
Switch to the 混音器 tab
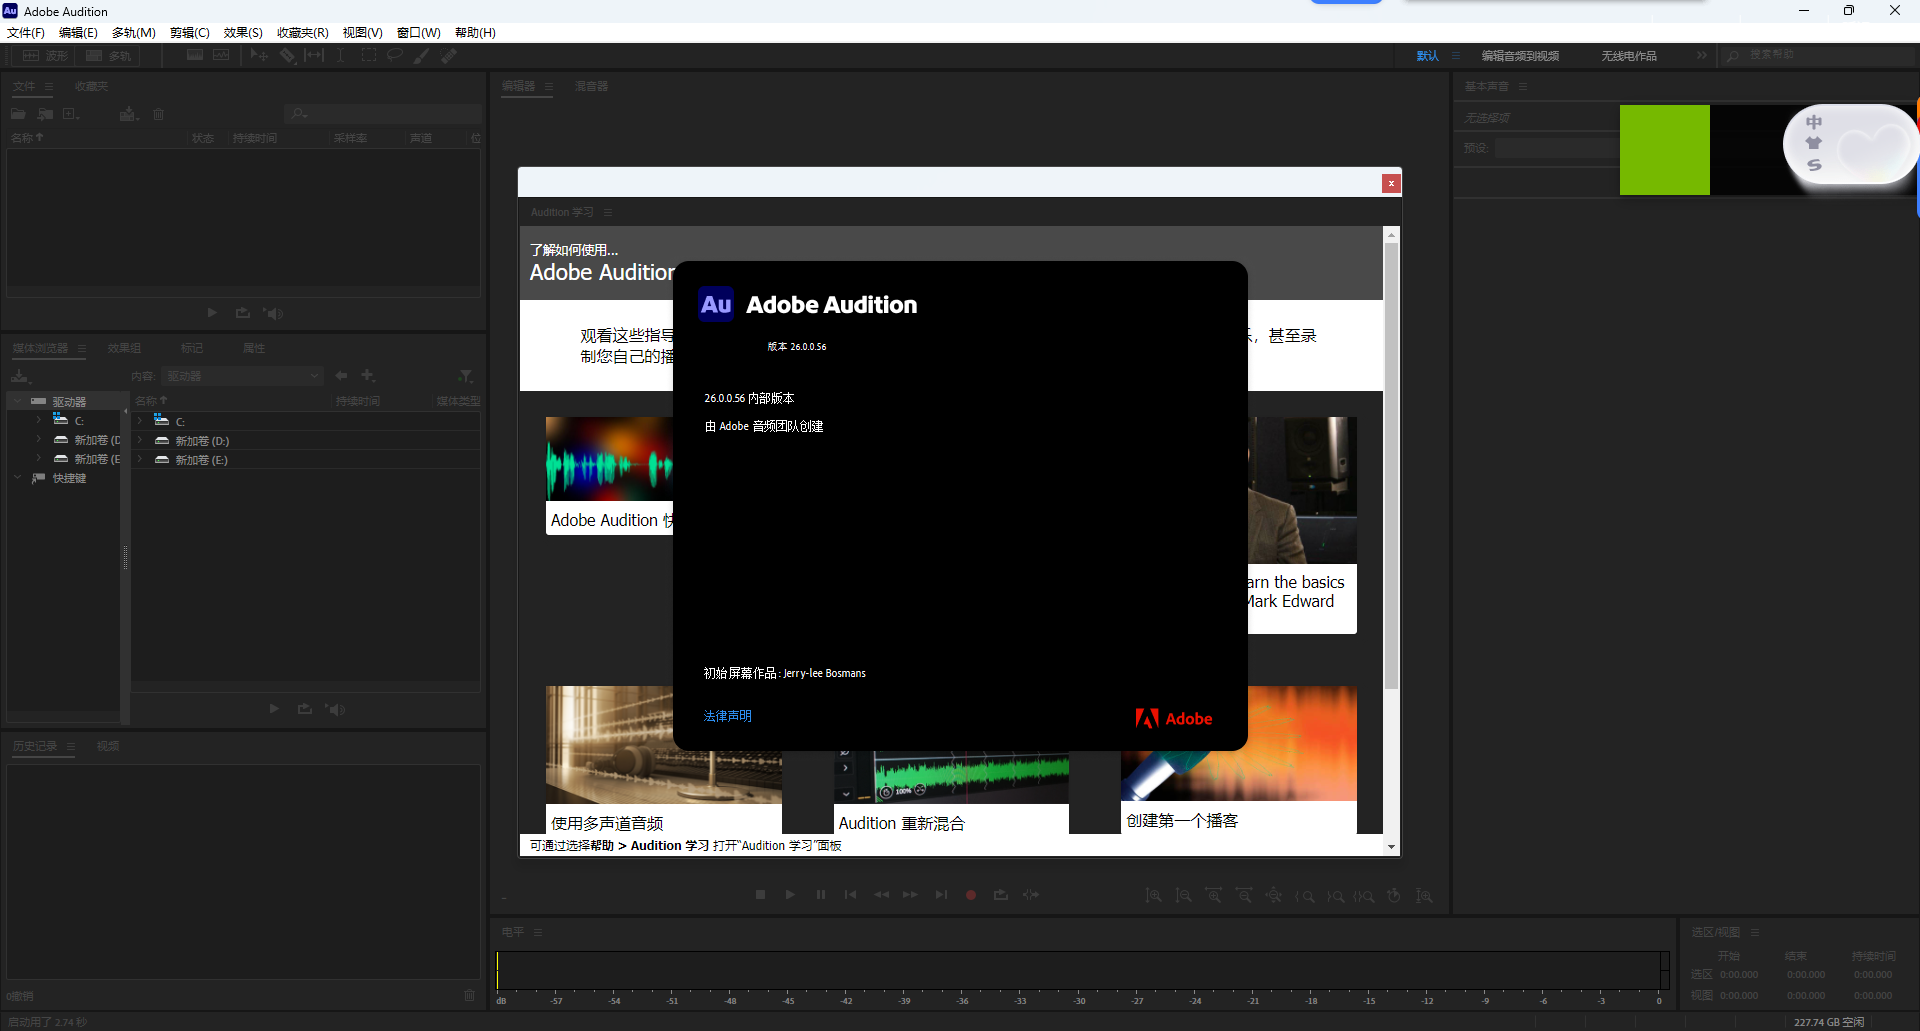coord(592,87)
